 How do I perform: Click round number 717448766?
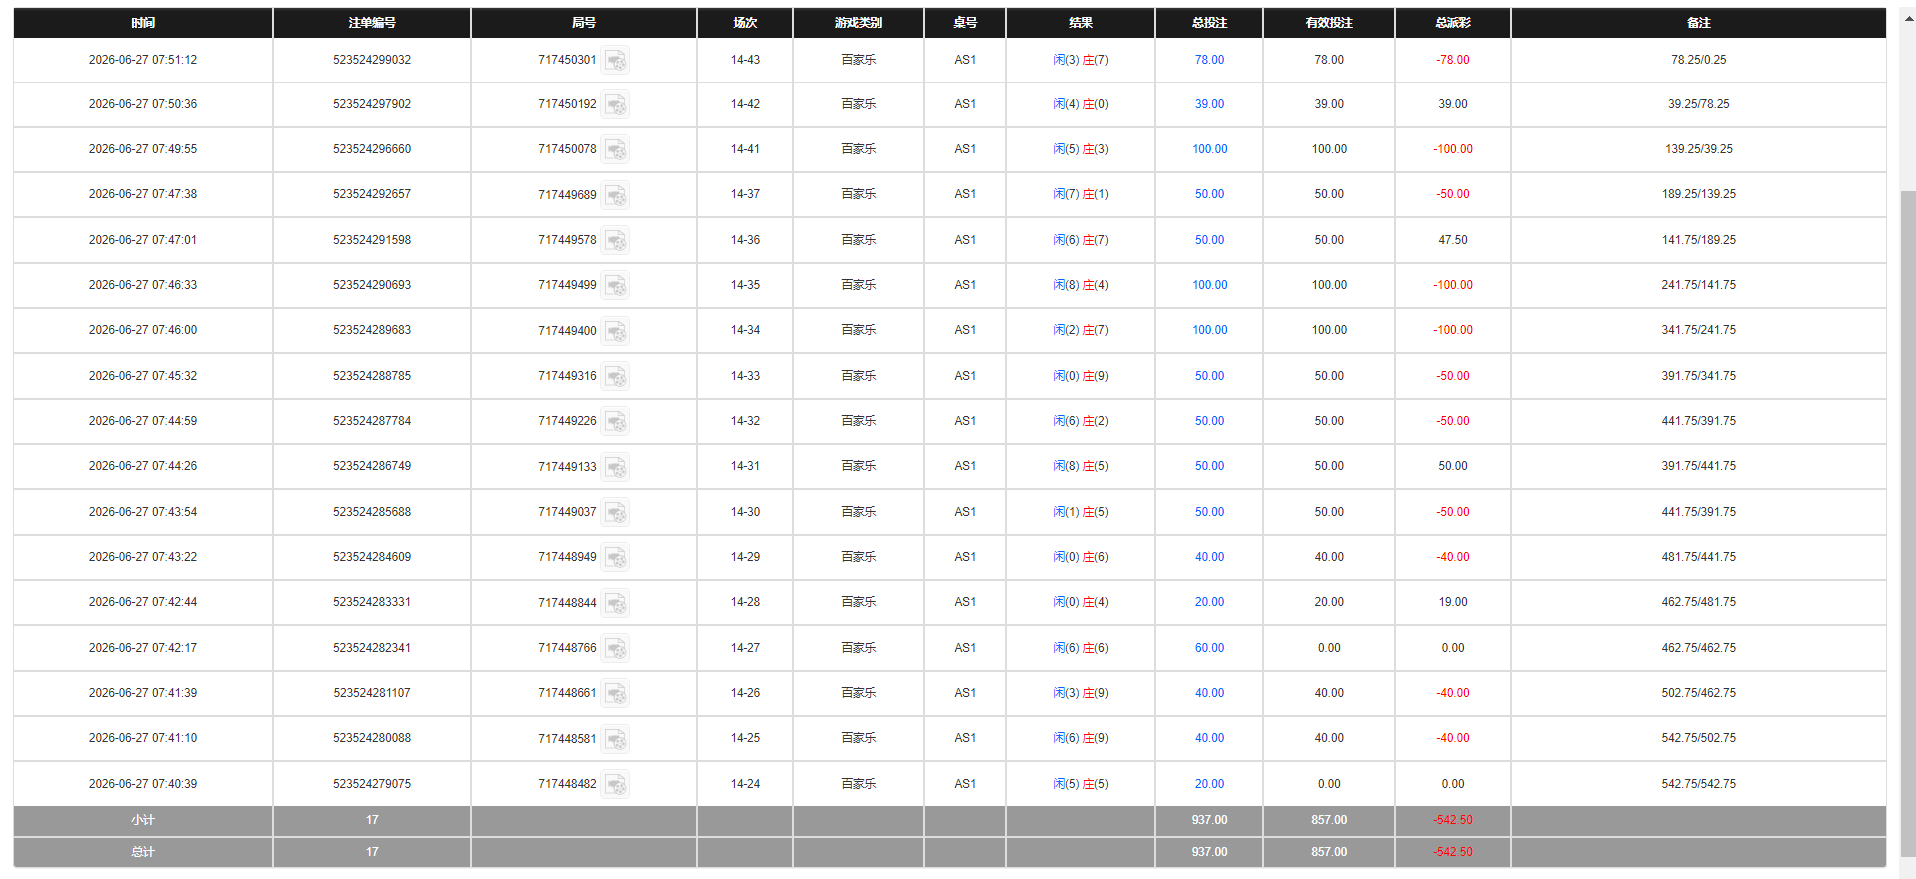click(x=567, y=648)
